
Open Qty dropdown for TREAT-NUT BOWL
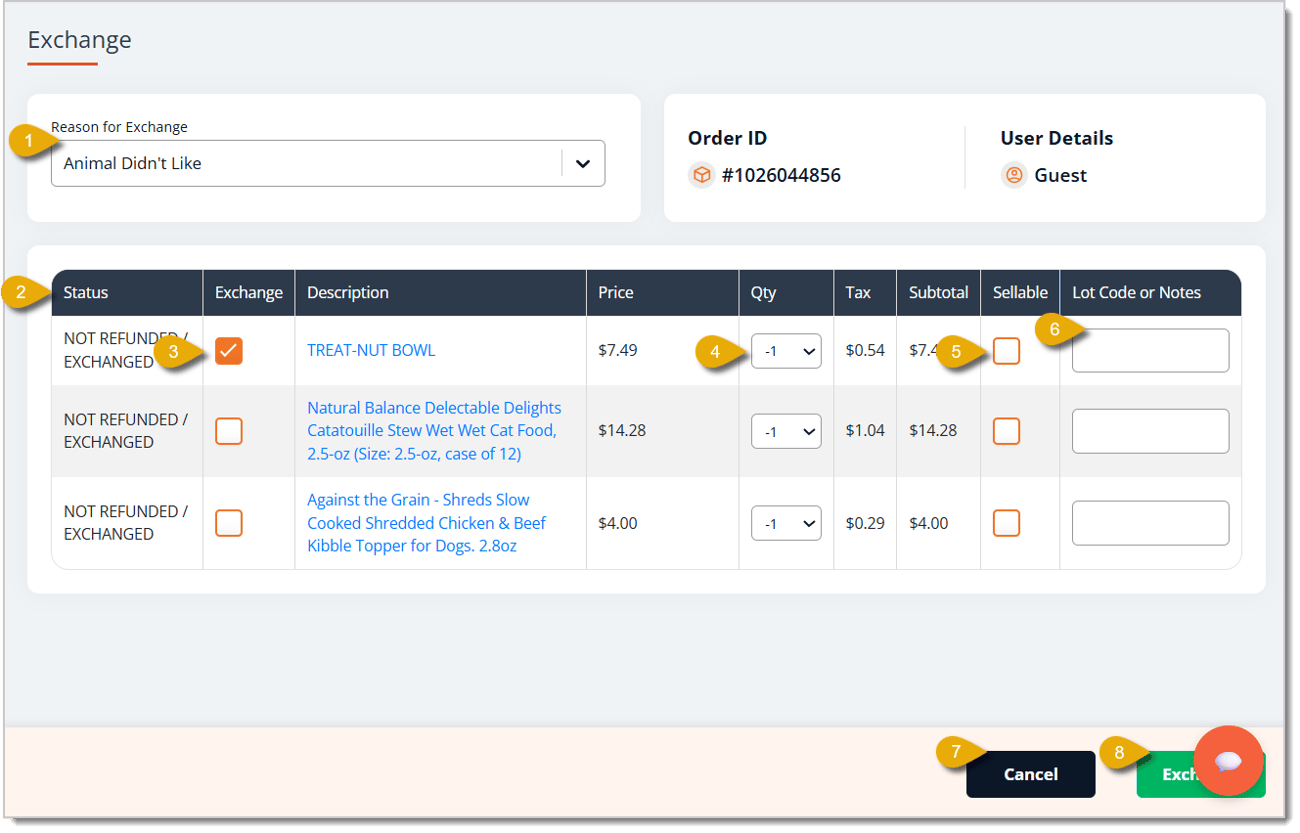click(786, 351)
